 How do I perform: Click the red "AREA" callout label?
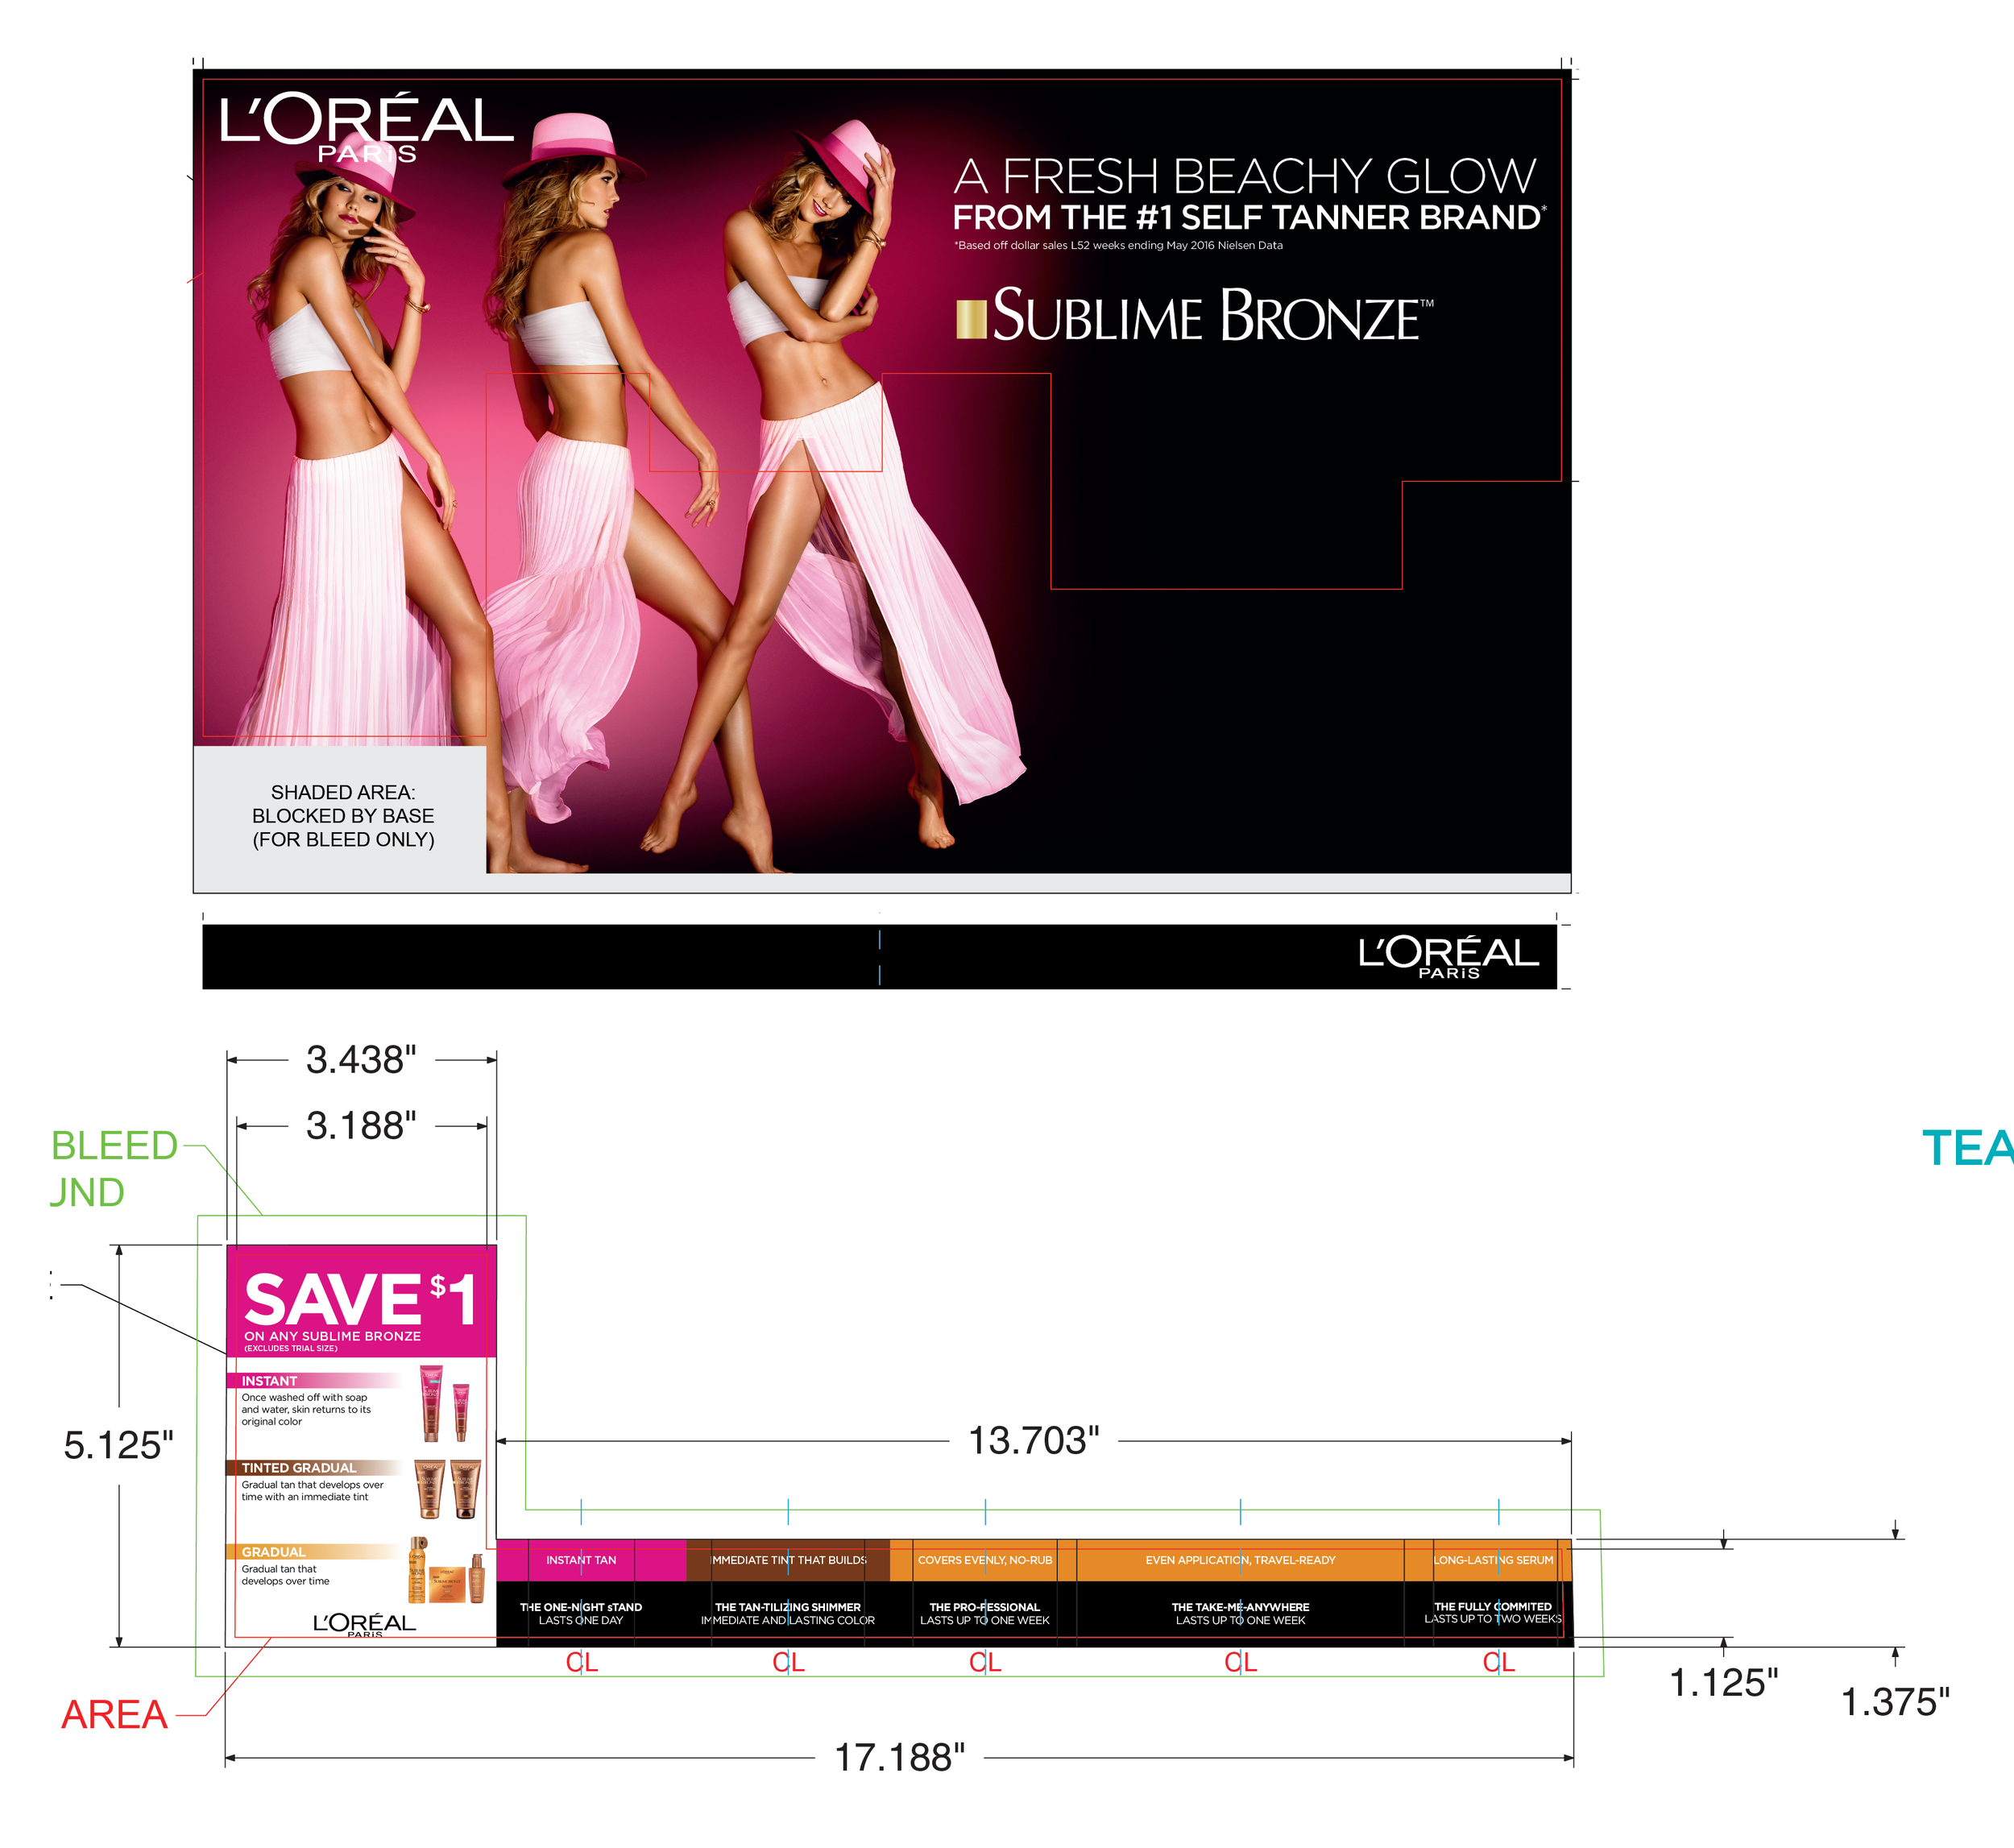[x=114, y=1714]
